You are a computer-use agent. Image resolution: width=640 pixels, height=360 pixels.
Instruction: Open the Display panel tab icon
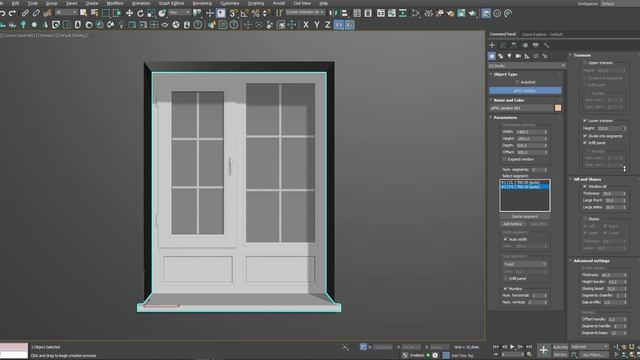pyautogui.click(x=536, y=45)
